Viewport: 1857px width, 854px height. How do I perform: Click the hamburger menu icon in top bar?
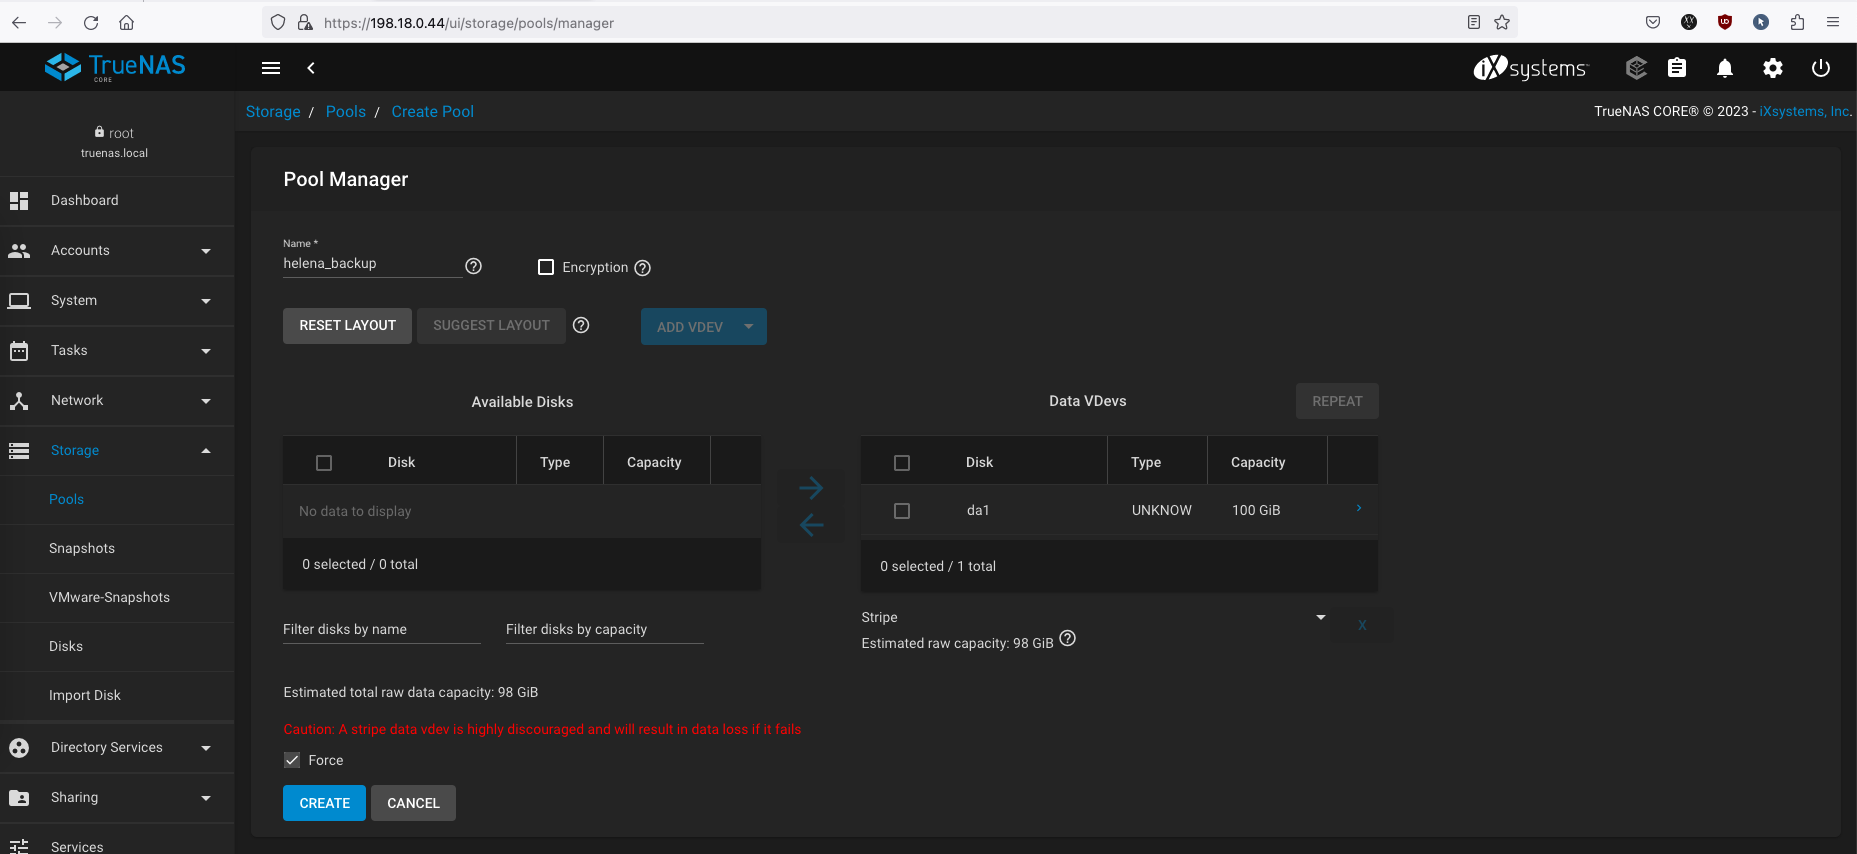(x=271, y=68)
